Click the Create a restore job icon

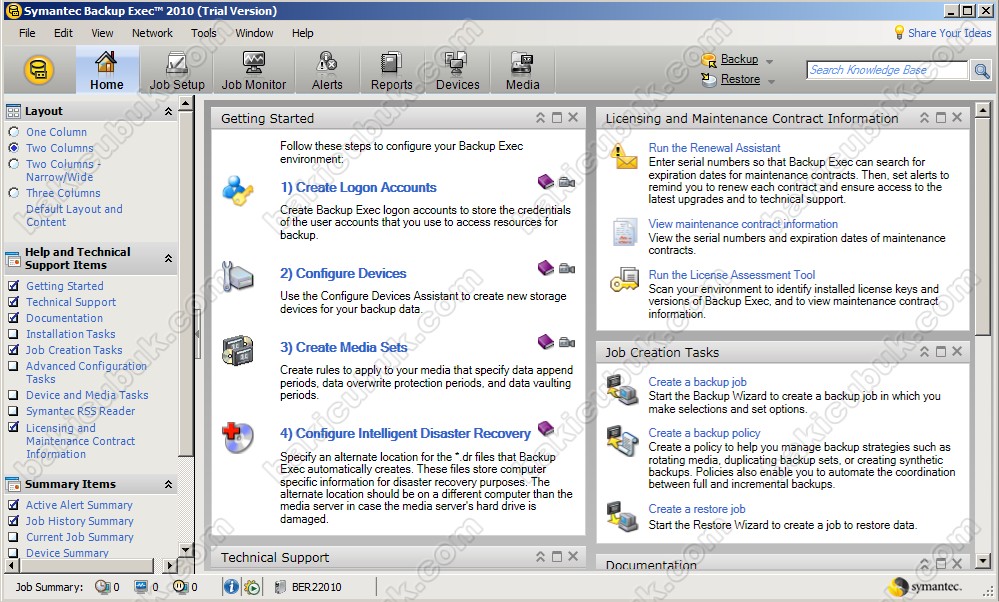click(622, 517)
